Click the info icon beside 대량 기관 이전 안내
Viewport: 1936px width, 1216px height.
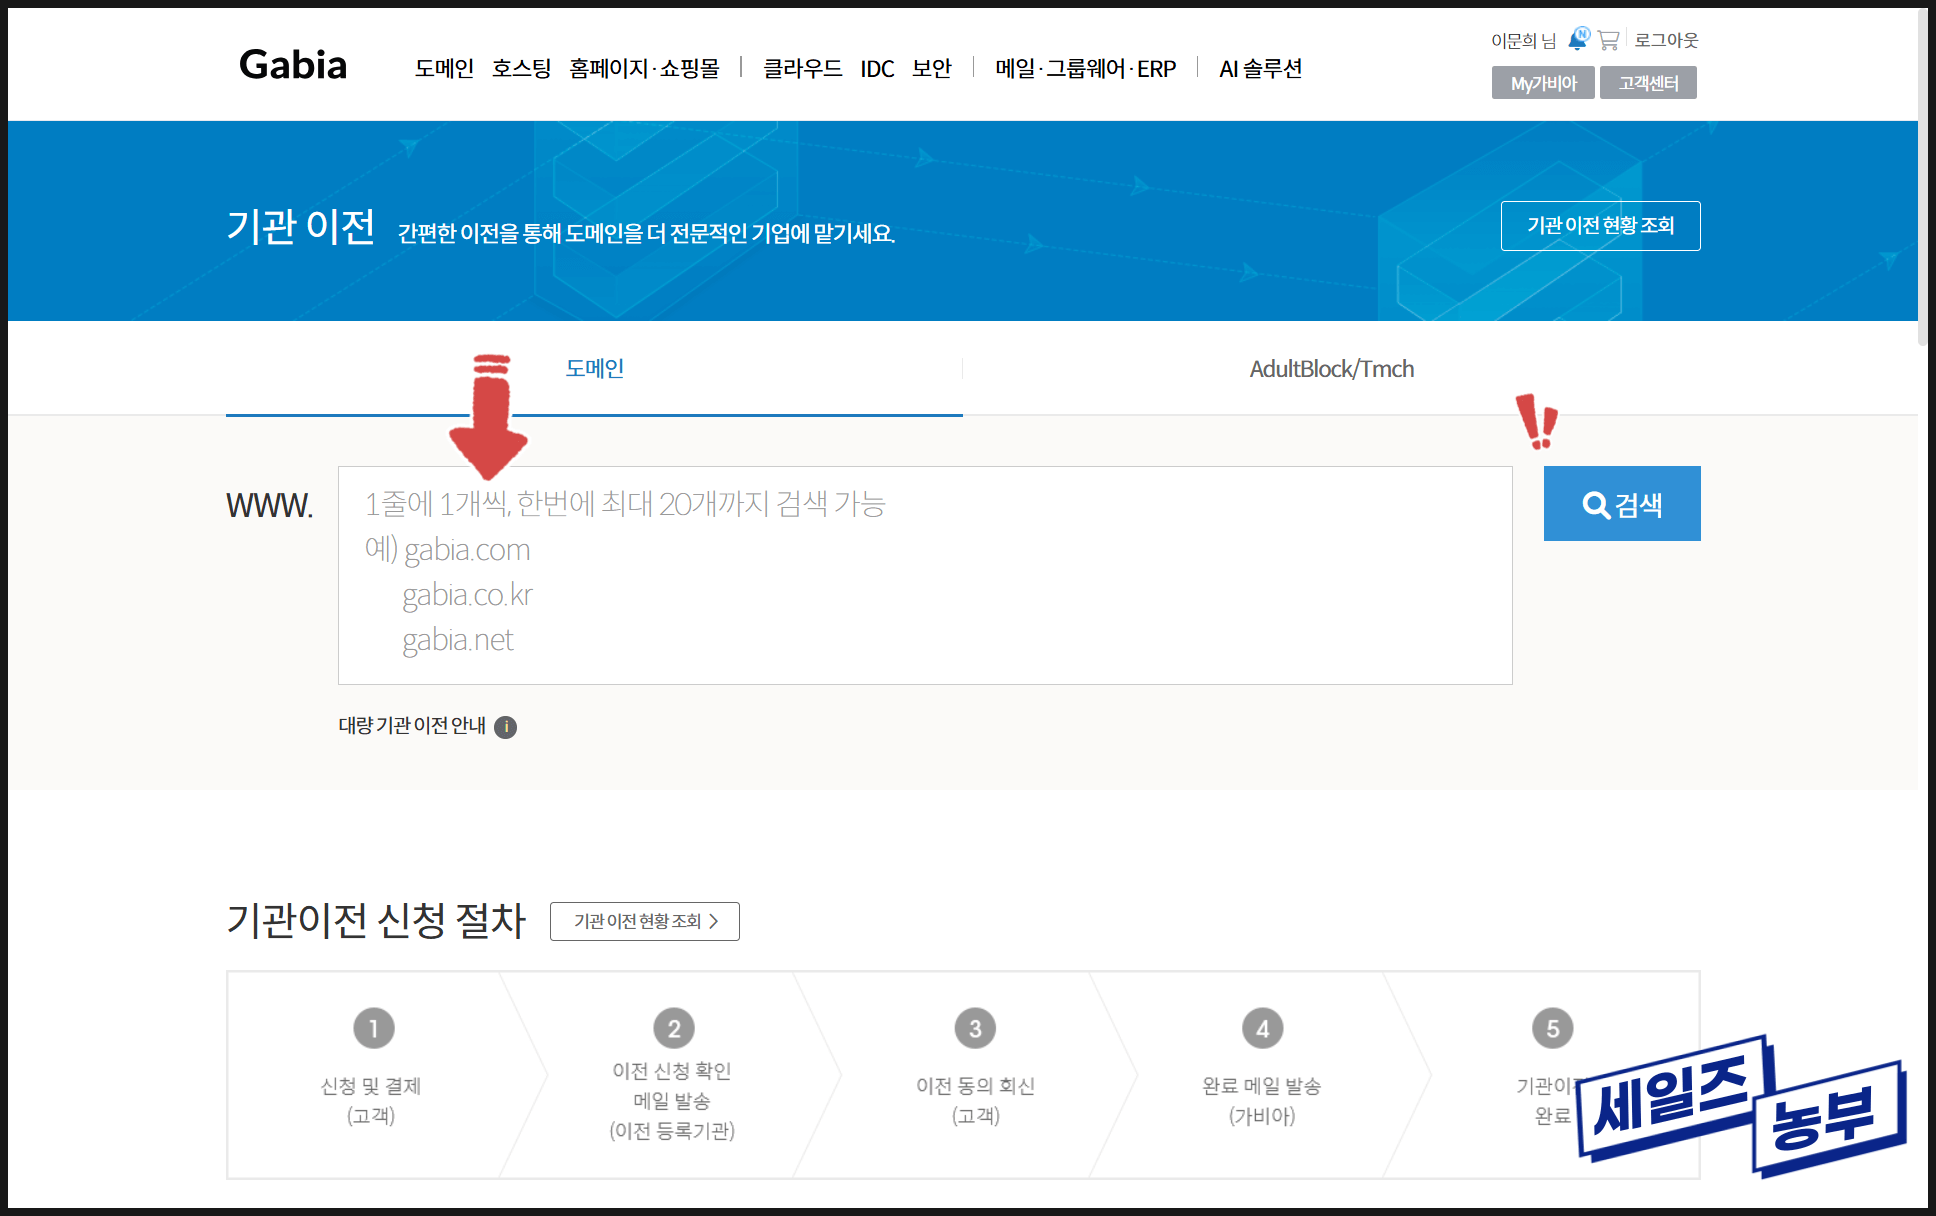click(x=506, y=727)
